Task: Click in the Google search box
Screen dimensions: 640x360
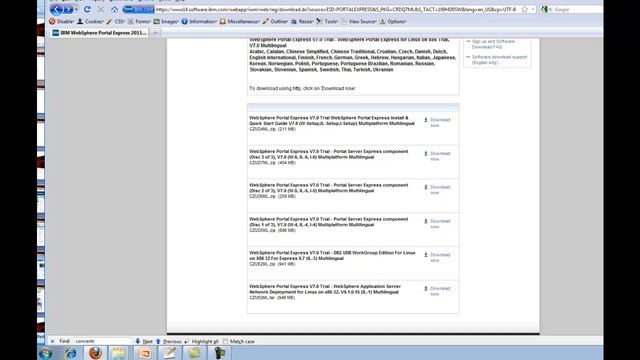Action: 577,9
